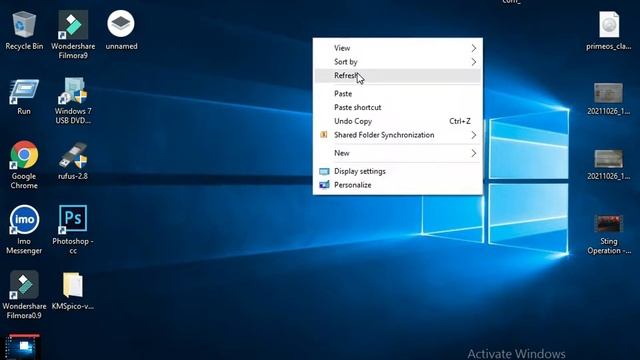The width and height of the screenshot is (640, 360).
Task: Expand the arrow beside New
Action: point(473,153)
